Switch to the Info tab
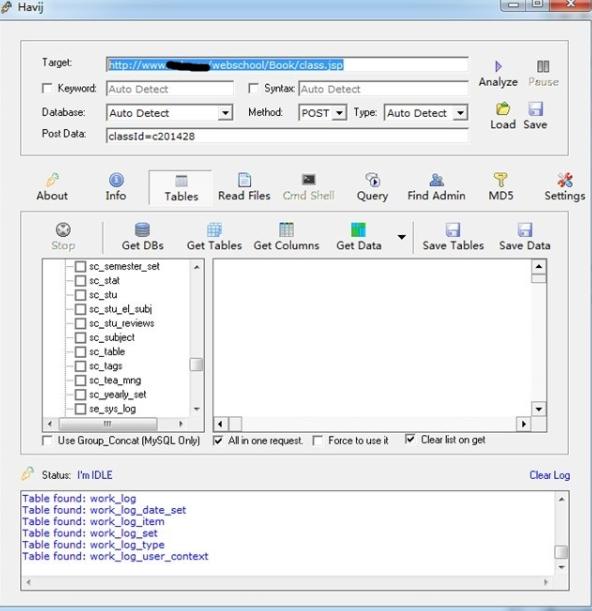This screenshot has width=592, height=611. [x=116, y=187]
